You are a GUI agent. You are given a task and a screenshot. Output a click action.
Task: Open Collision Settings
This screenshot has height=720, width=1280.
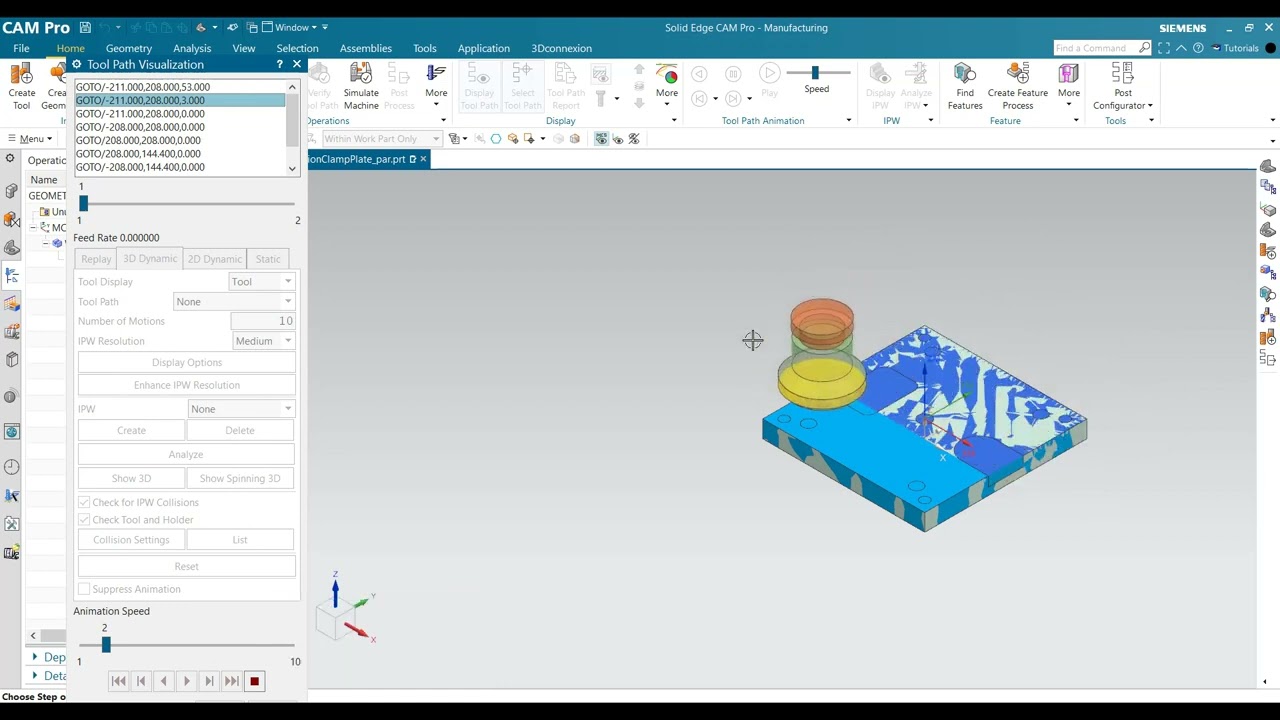click(131, 540)
